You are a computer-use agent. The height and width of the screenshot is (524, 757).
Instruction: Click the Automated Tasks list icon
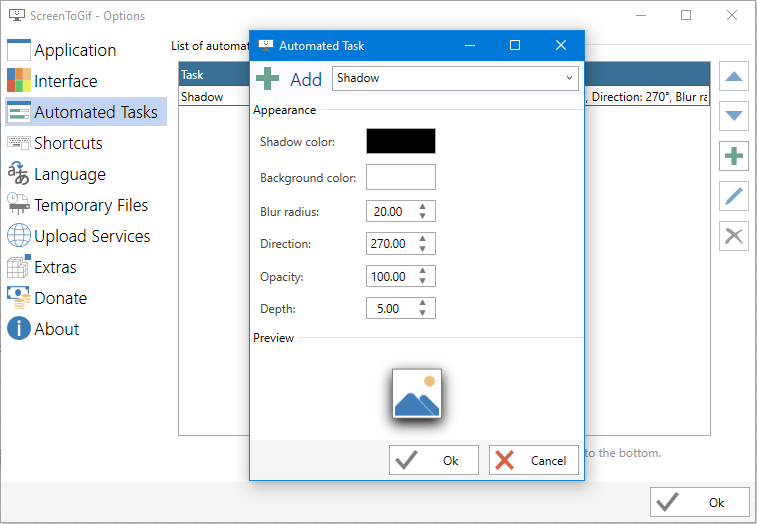(19, 112)
